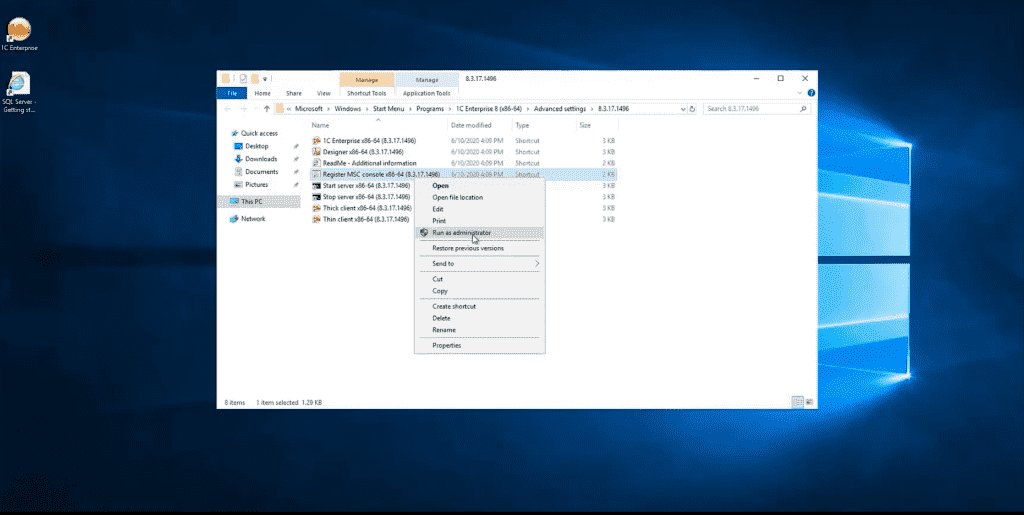Click the Register MSC console file icon

tap(317, 174)
